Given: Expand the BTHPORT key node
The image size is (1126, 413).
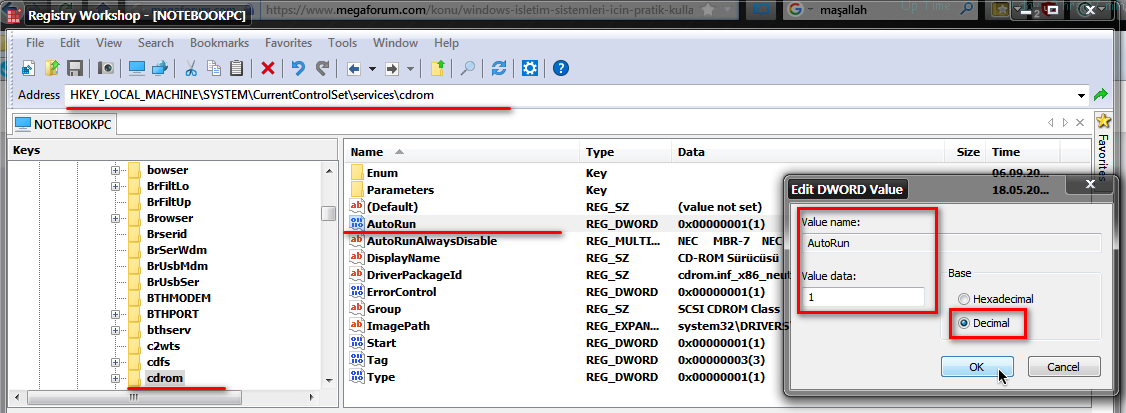Looking at the screenshot, I should click(115, 314).
